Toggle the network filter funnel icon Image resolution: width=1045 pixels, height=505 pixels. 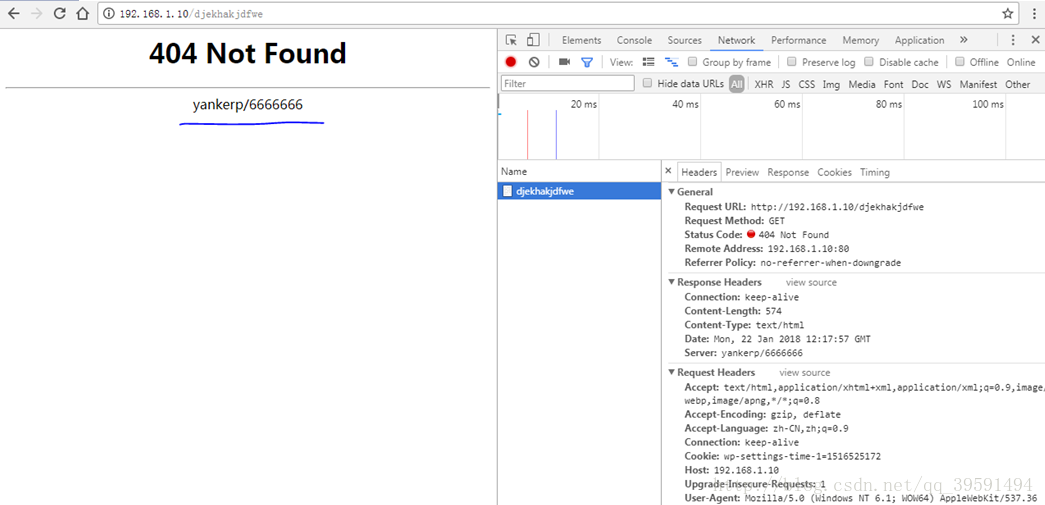(587, 62)
